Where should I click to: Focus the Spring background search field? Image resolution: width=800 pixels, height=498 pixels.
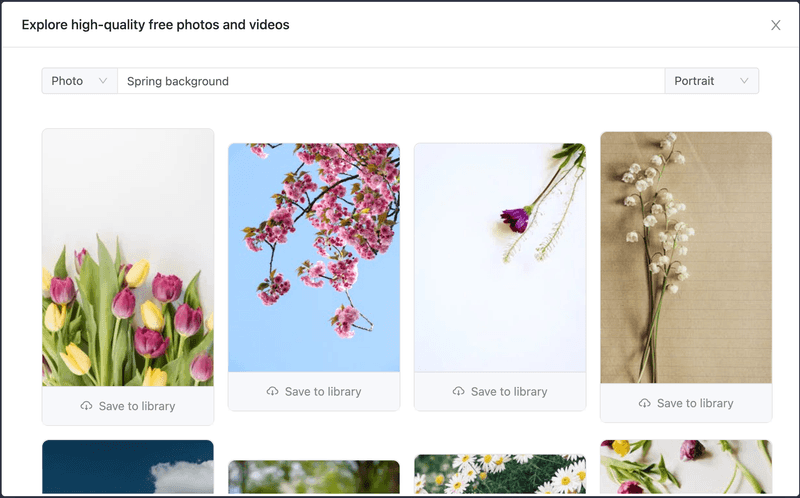point(390,81)
